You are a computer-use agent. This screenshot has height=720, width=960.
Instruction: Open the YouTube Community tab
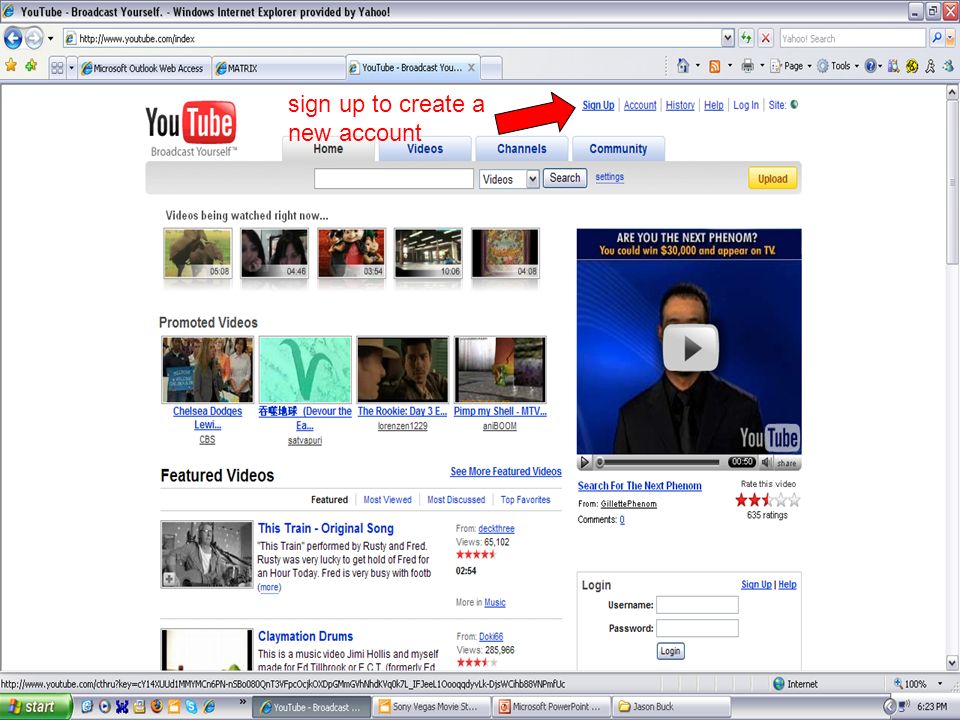pos(618,149)
